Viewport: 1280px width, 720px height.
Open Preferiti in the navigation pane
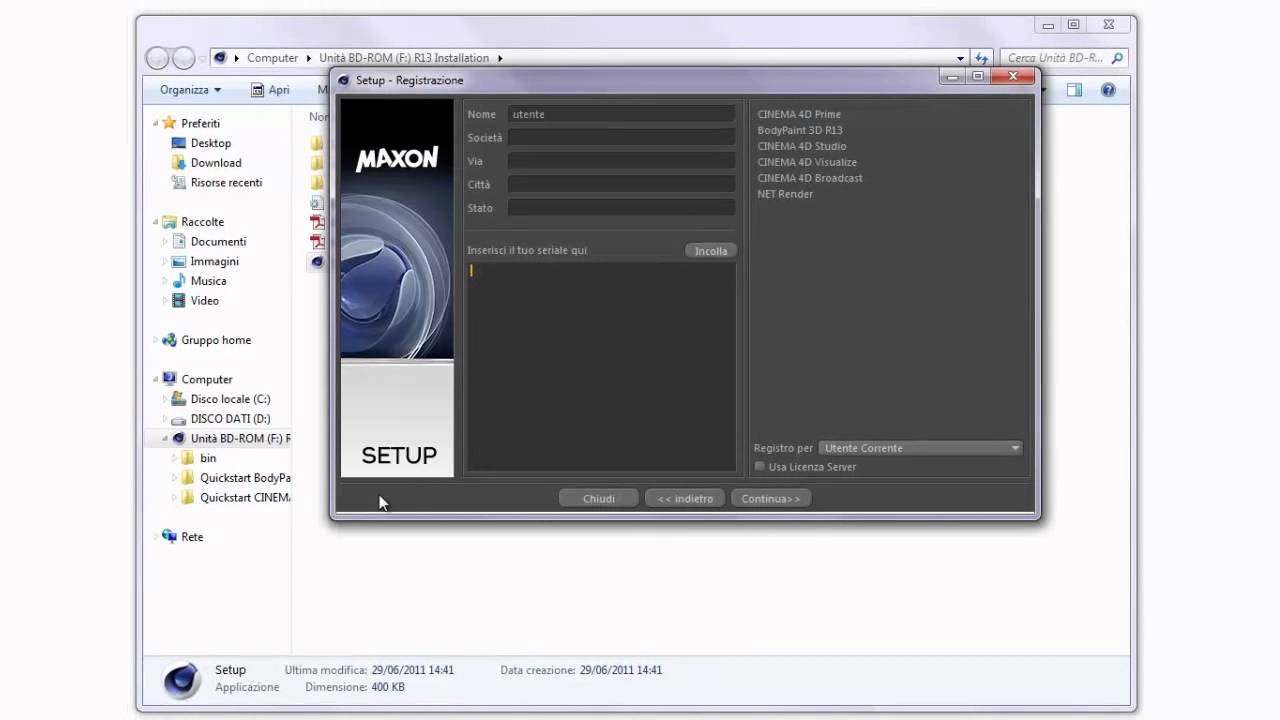[x=200, y=123]
